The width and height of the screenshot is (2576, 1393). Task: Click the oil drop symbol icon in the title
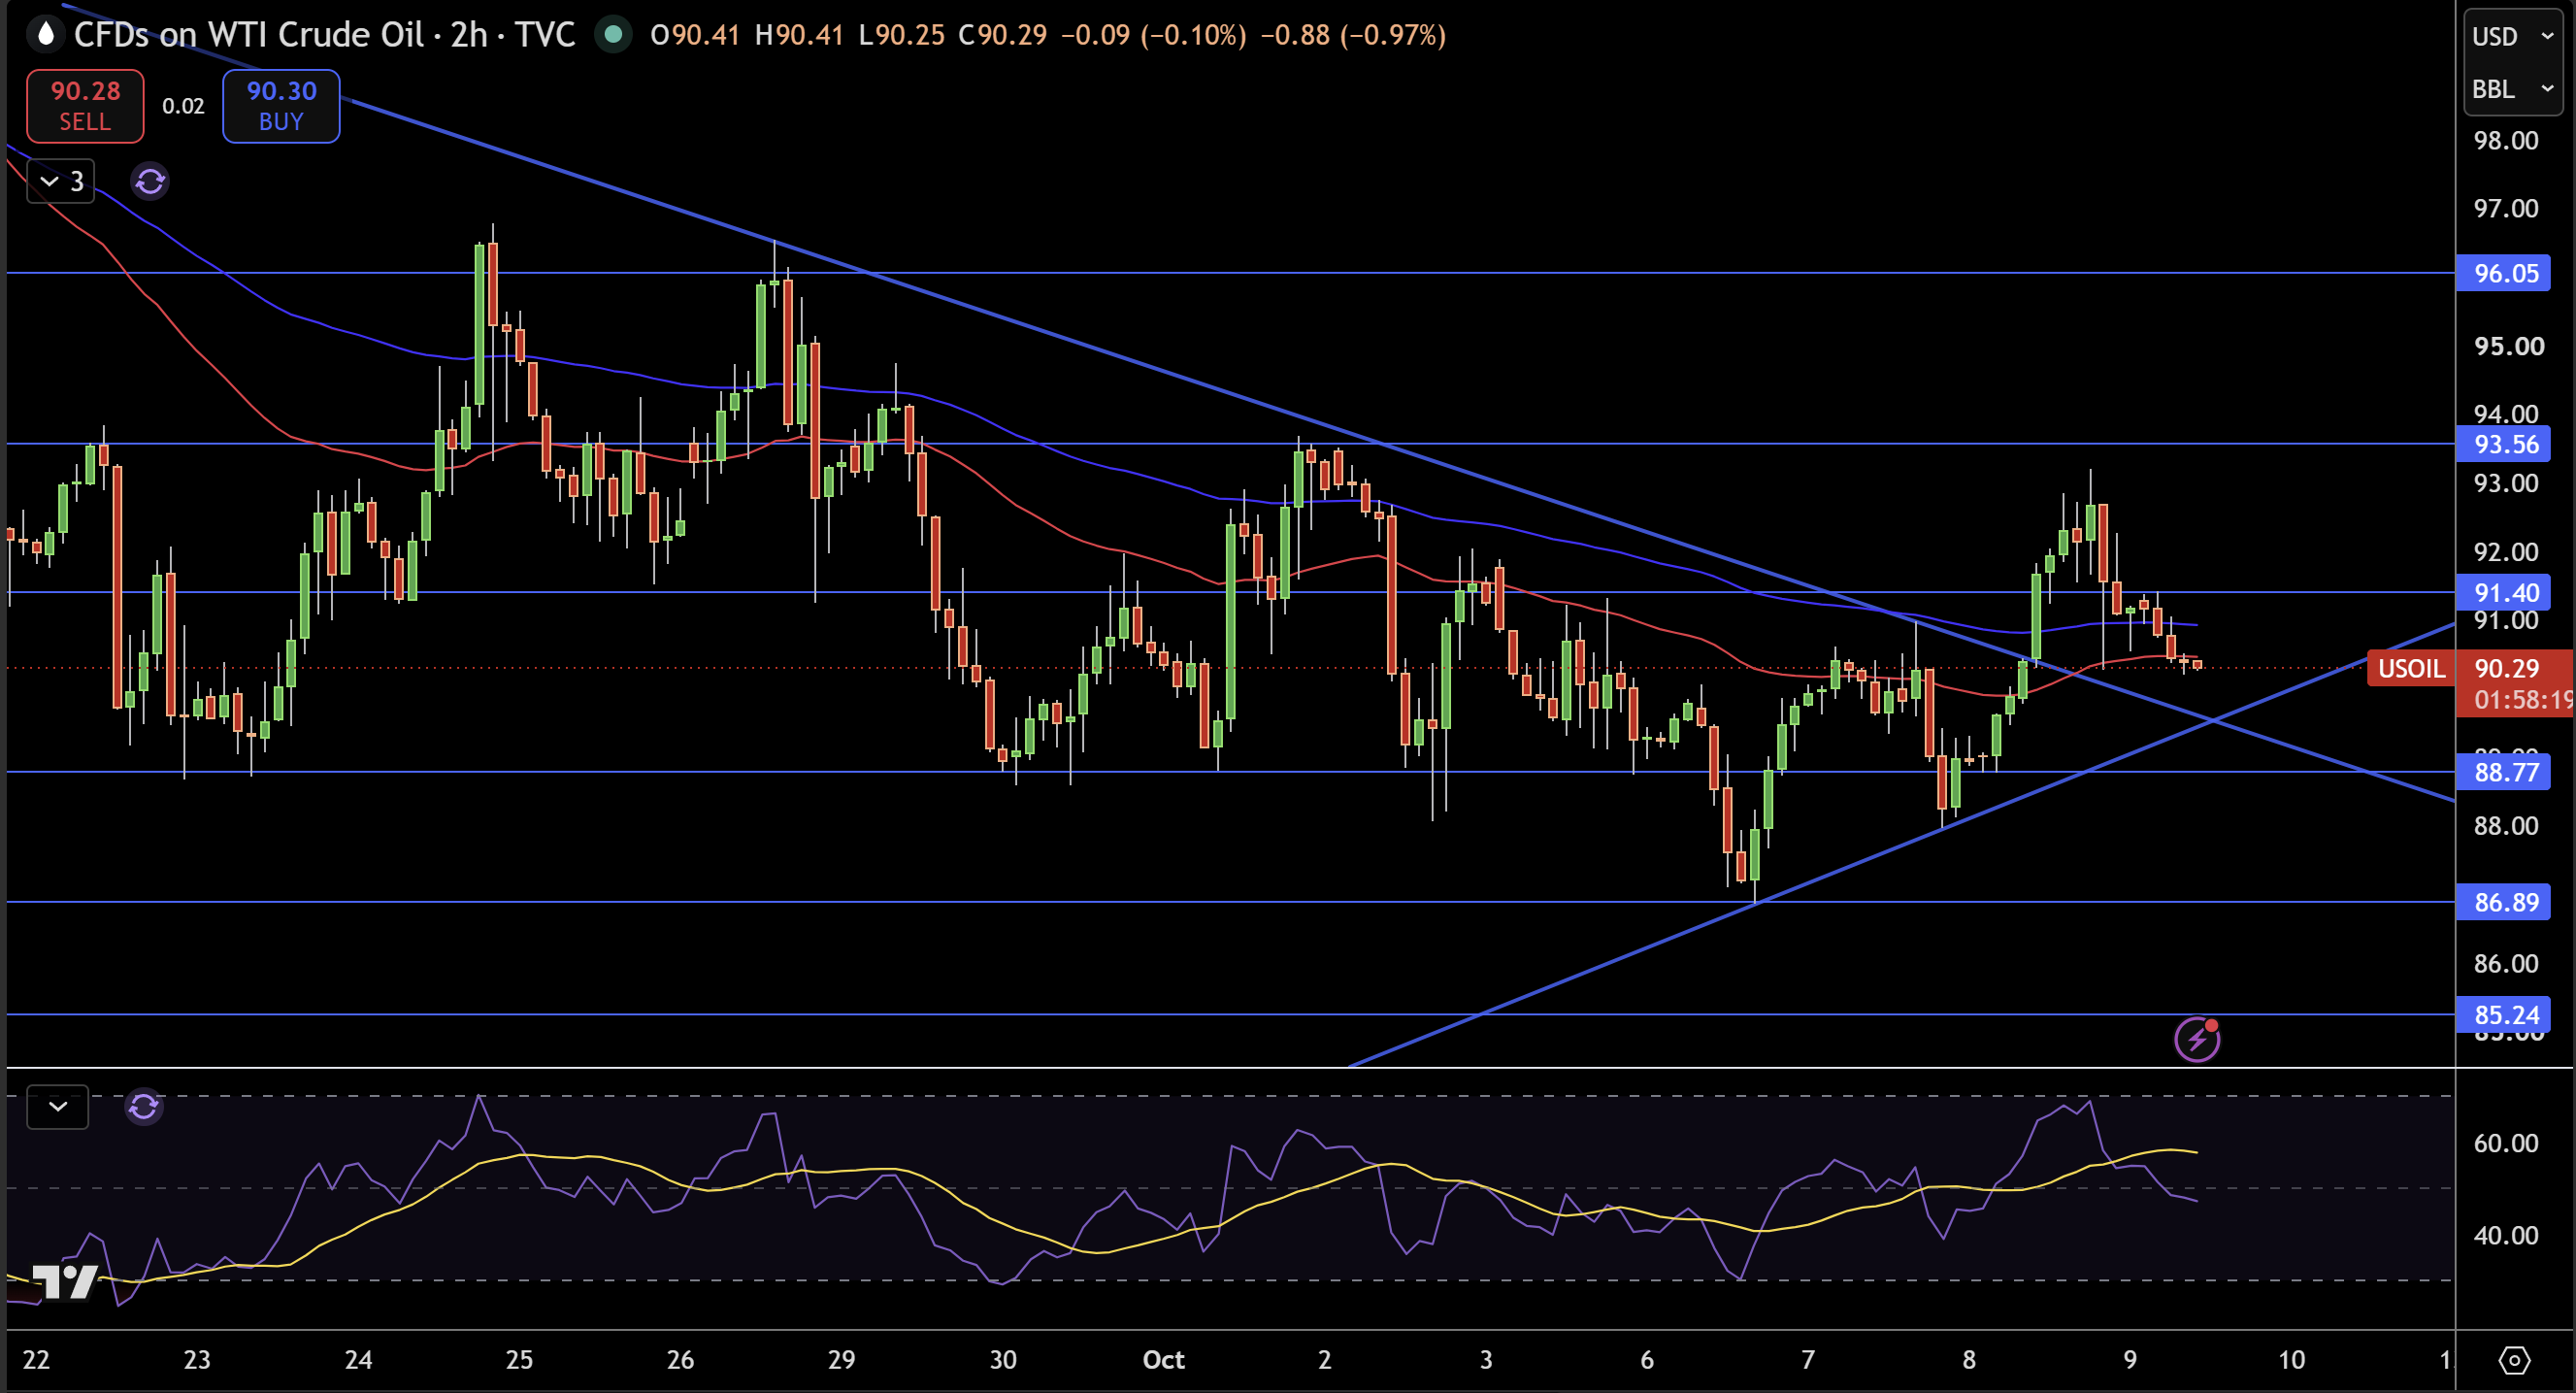44,35
